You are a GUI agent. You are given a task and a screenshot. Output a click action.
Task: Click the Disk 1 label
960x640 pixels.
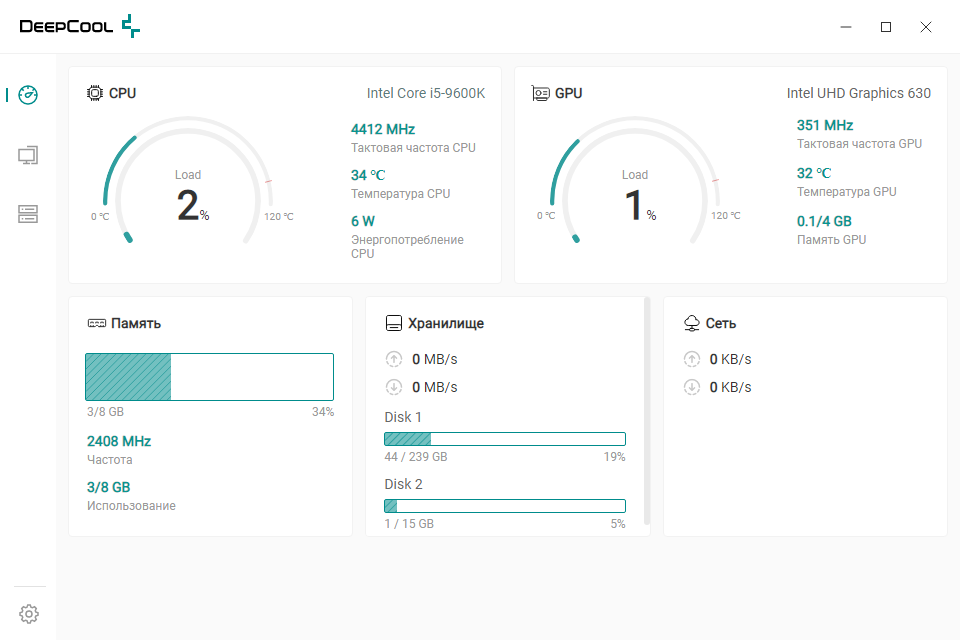pos(403,417)
